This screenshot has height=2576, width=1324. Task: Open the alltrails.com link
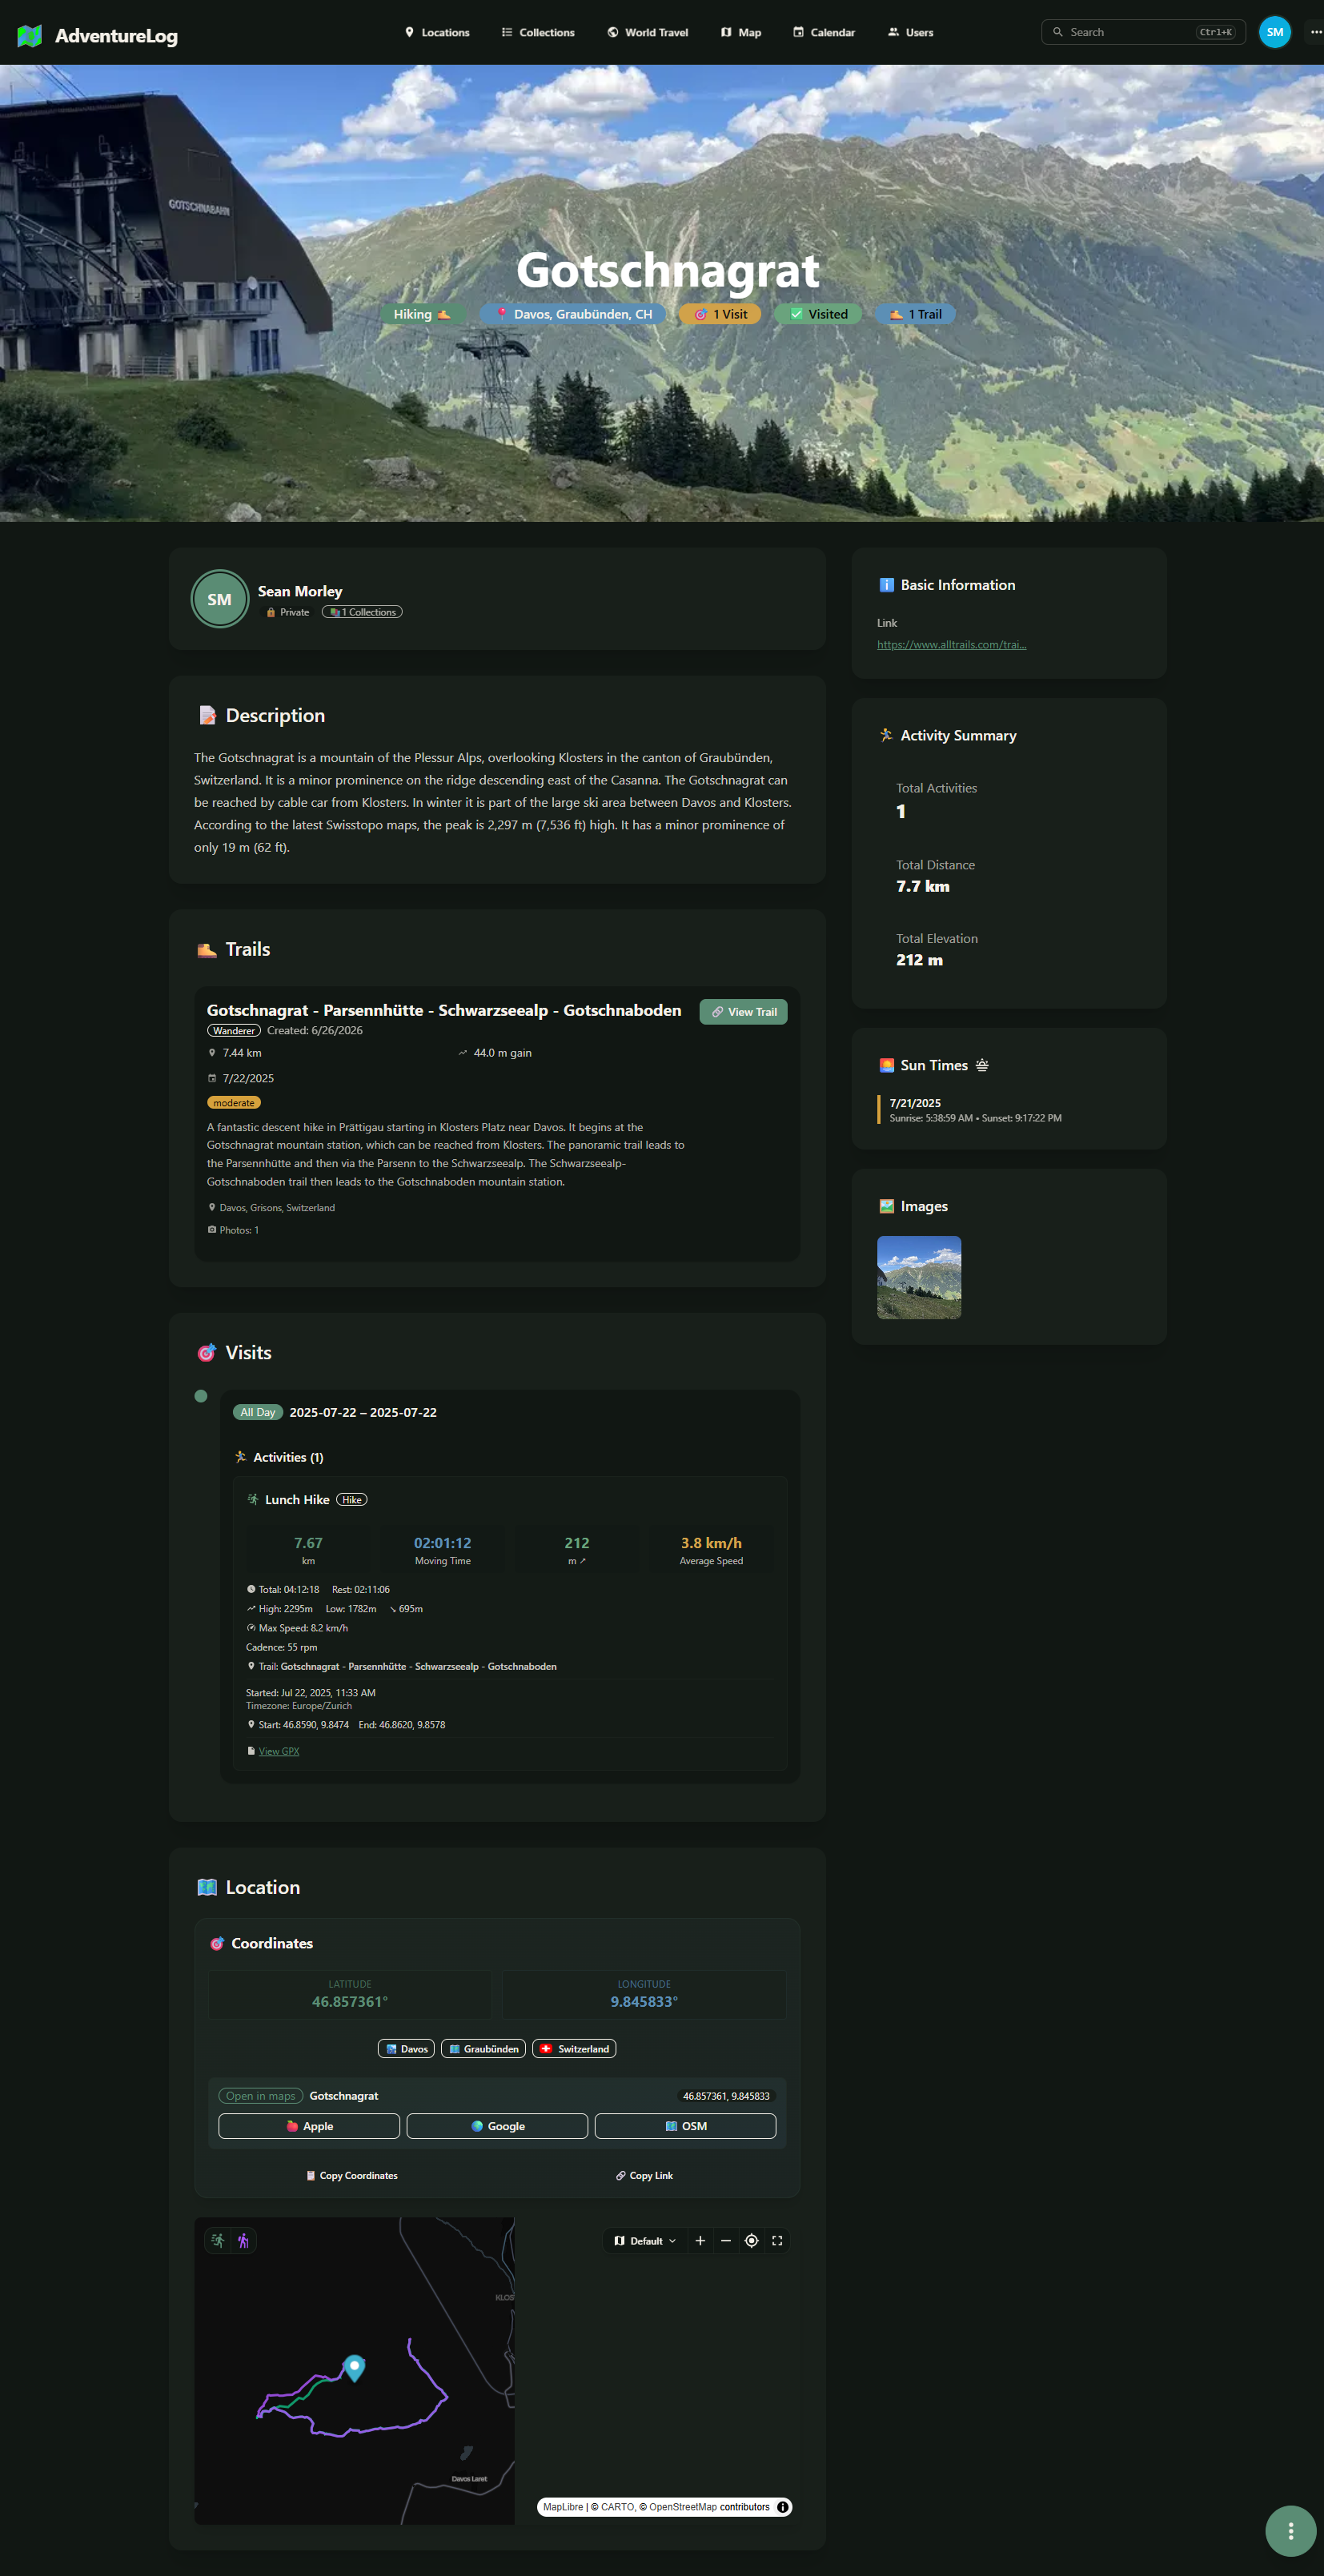(x=951, y=644)
